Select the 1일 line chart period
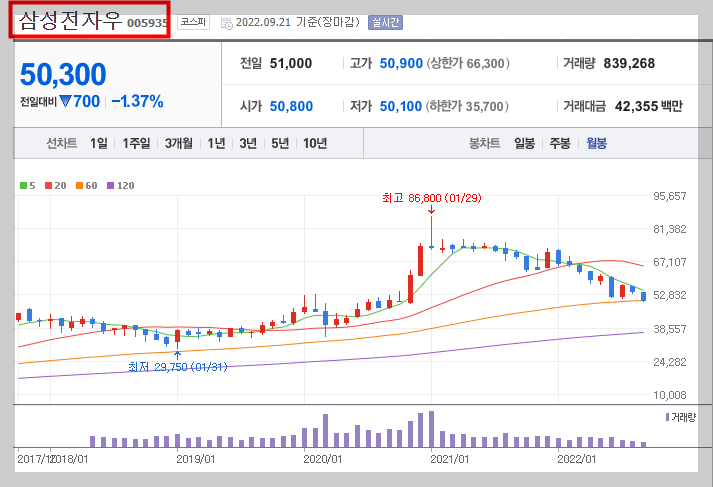Viewport: 713px width, 487px height. coord(99,144)
